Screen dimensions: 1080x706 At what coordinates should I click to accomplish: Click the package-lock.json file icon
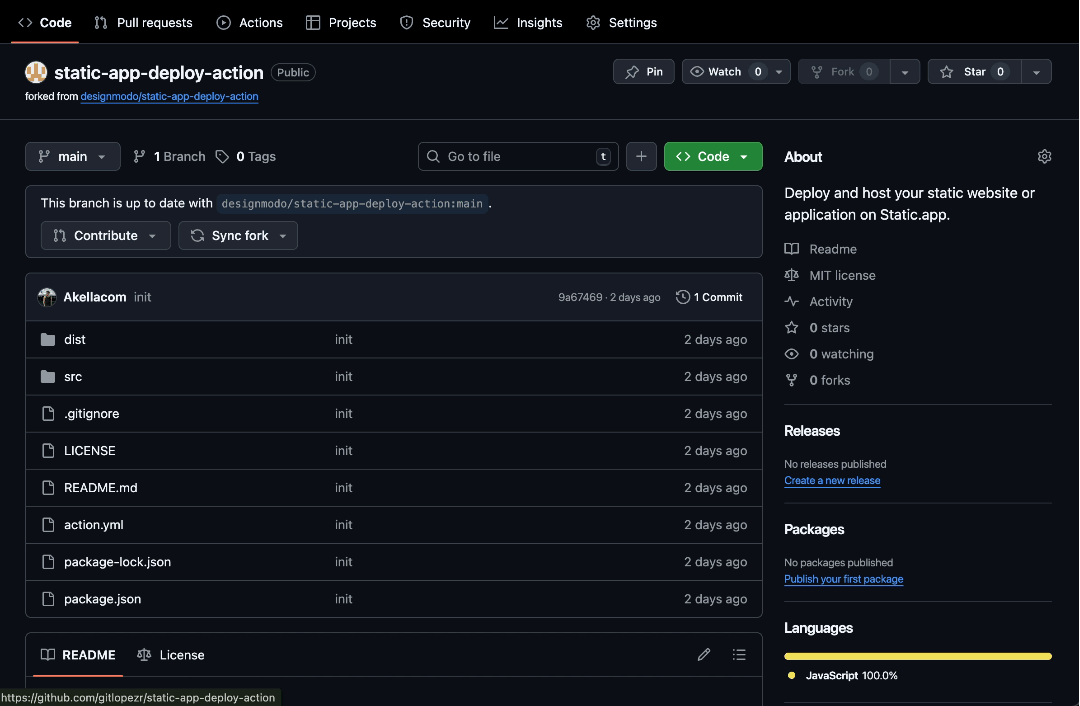[x=48, y=561]
